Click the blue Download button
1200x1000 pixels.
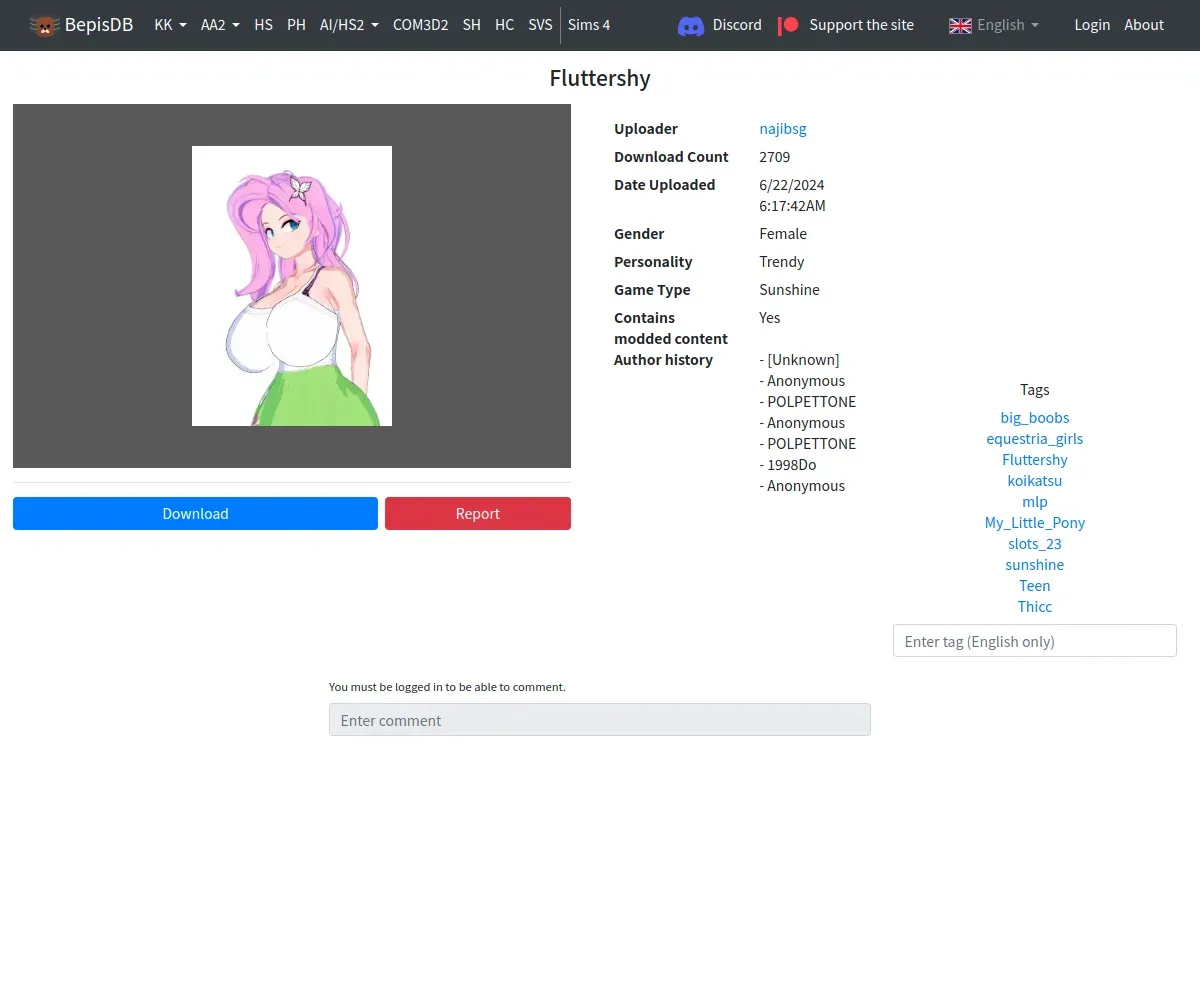click(x=195, y=513)
